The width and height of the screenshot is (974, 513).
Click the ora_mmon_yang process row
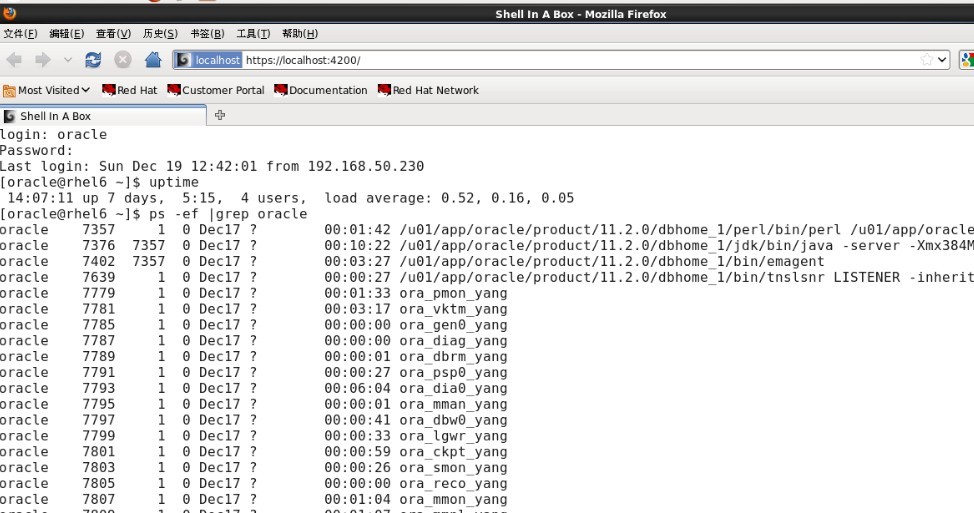pyautogui.click(x=253, y=499)
